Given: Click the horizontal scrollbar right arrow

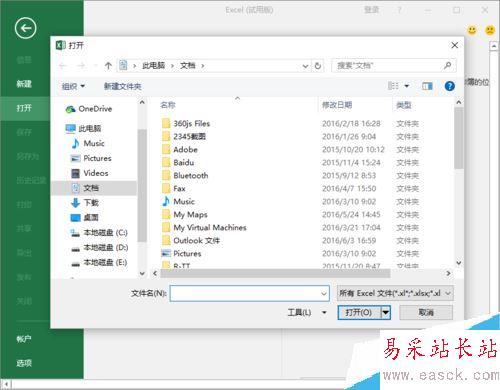Looking at the screenshot, I should 448,273.
